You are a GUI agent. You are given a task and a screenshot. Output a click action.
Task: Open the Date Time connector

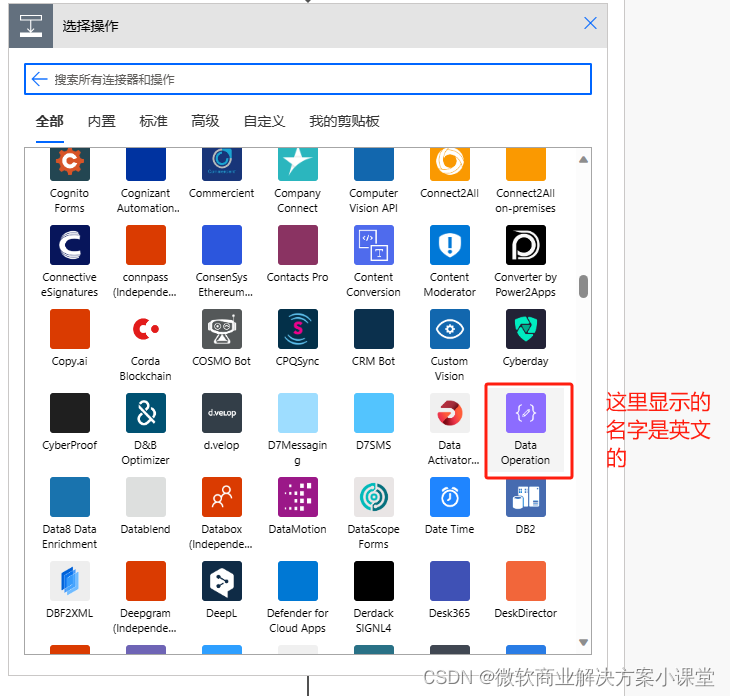(450, 497)
